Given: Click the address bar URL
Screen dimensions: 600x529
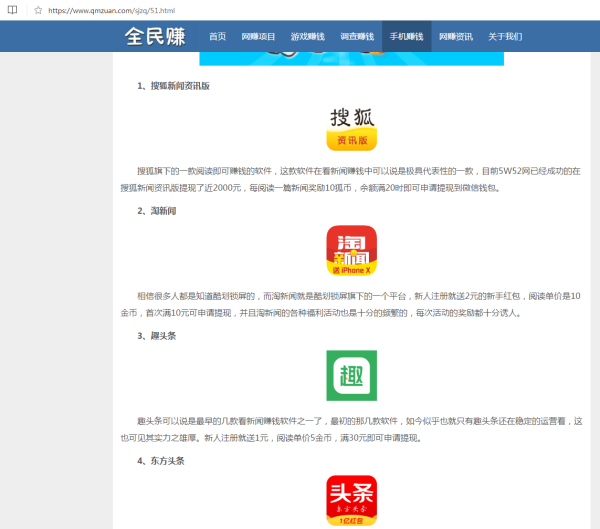Looking at the screenshot, I should [111, 11].
